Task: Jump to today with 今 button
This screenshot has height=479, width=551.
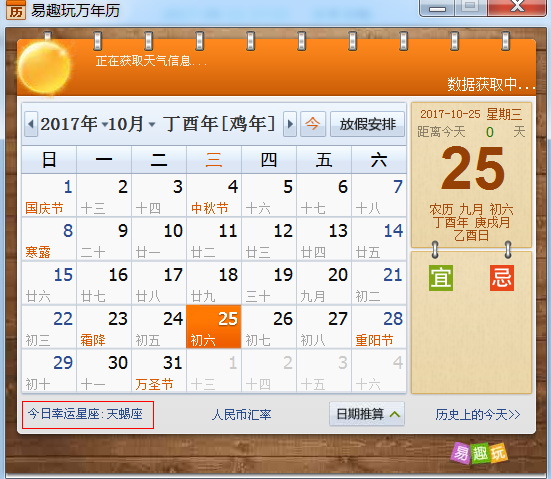Action: (x=313, y=124)
